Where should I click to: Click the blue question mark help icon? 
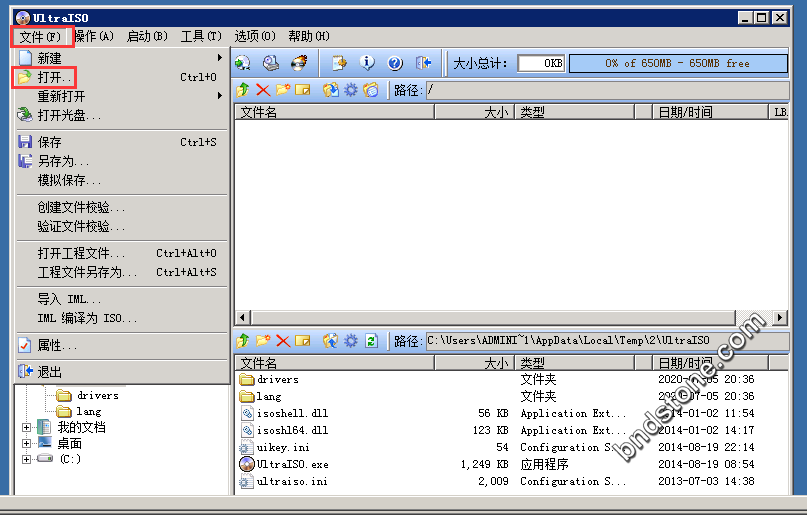click(x=395, y=63)
